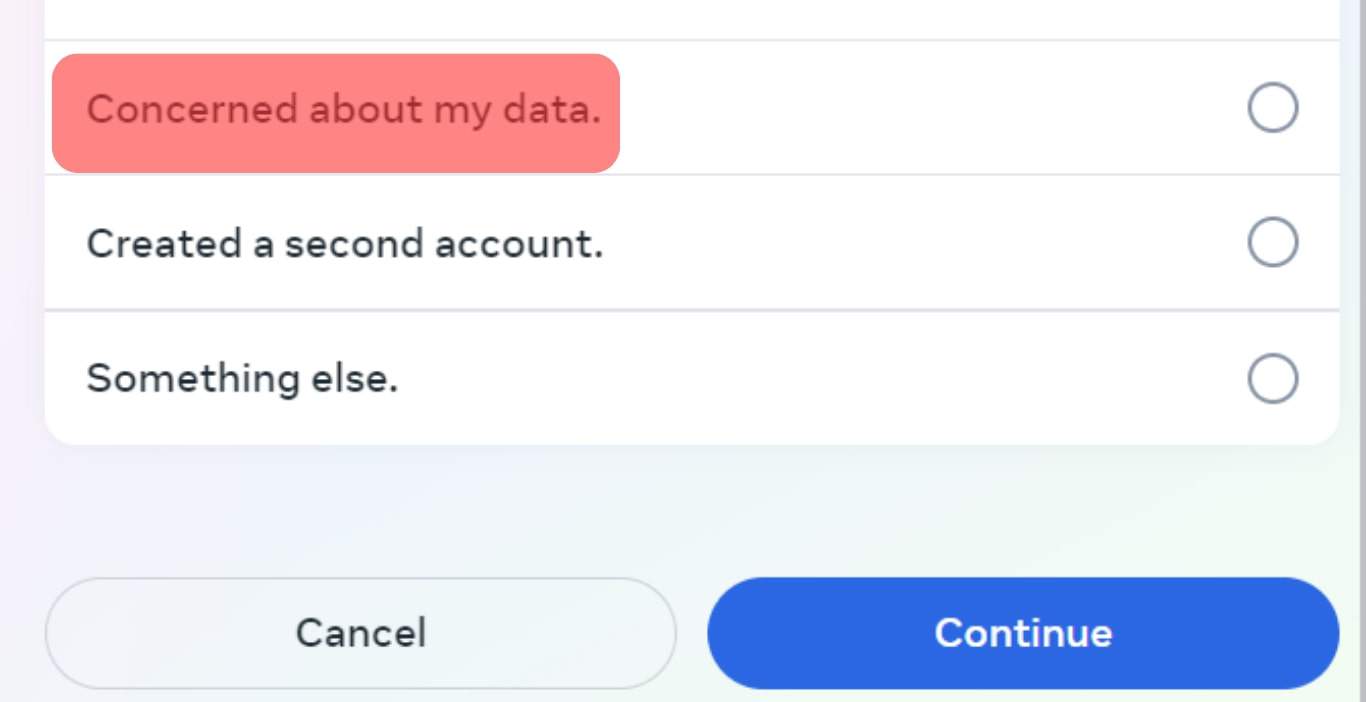This screenshot has height=702, width=1366.
Task: Choose the red-highlighted 'Concerned about my data.' option
Action: click(336, 113)
